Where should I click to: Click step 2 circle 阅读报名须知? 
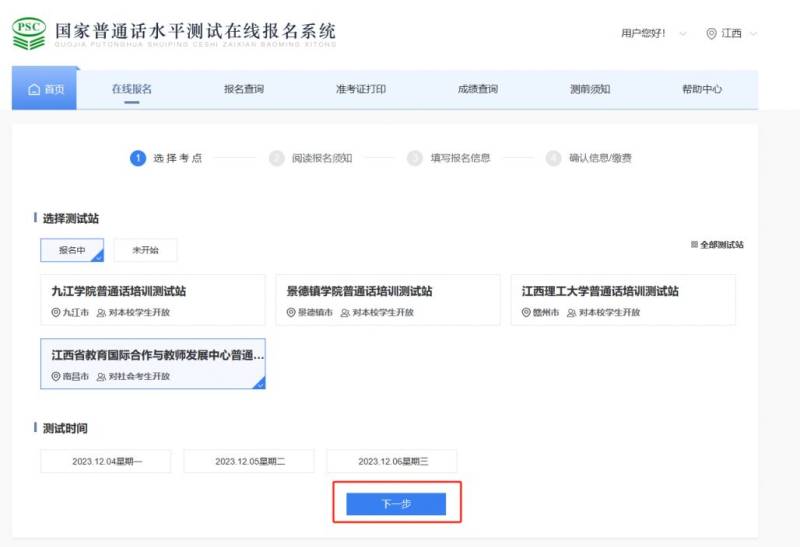(x=277, y=158)
